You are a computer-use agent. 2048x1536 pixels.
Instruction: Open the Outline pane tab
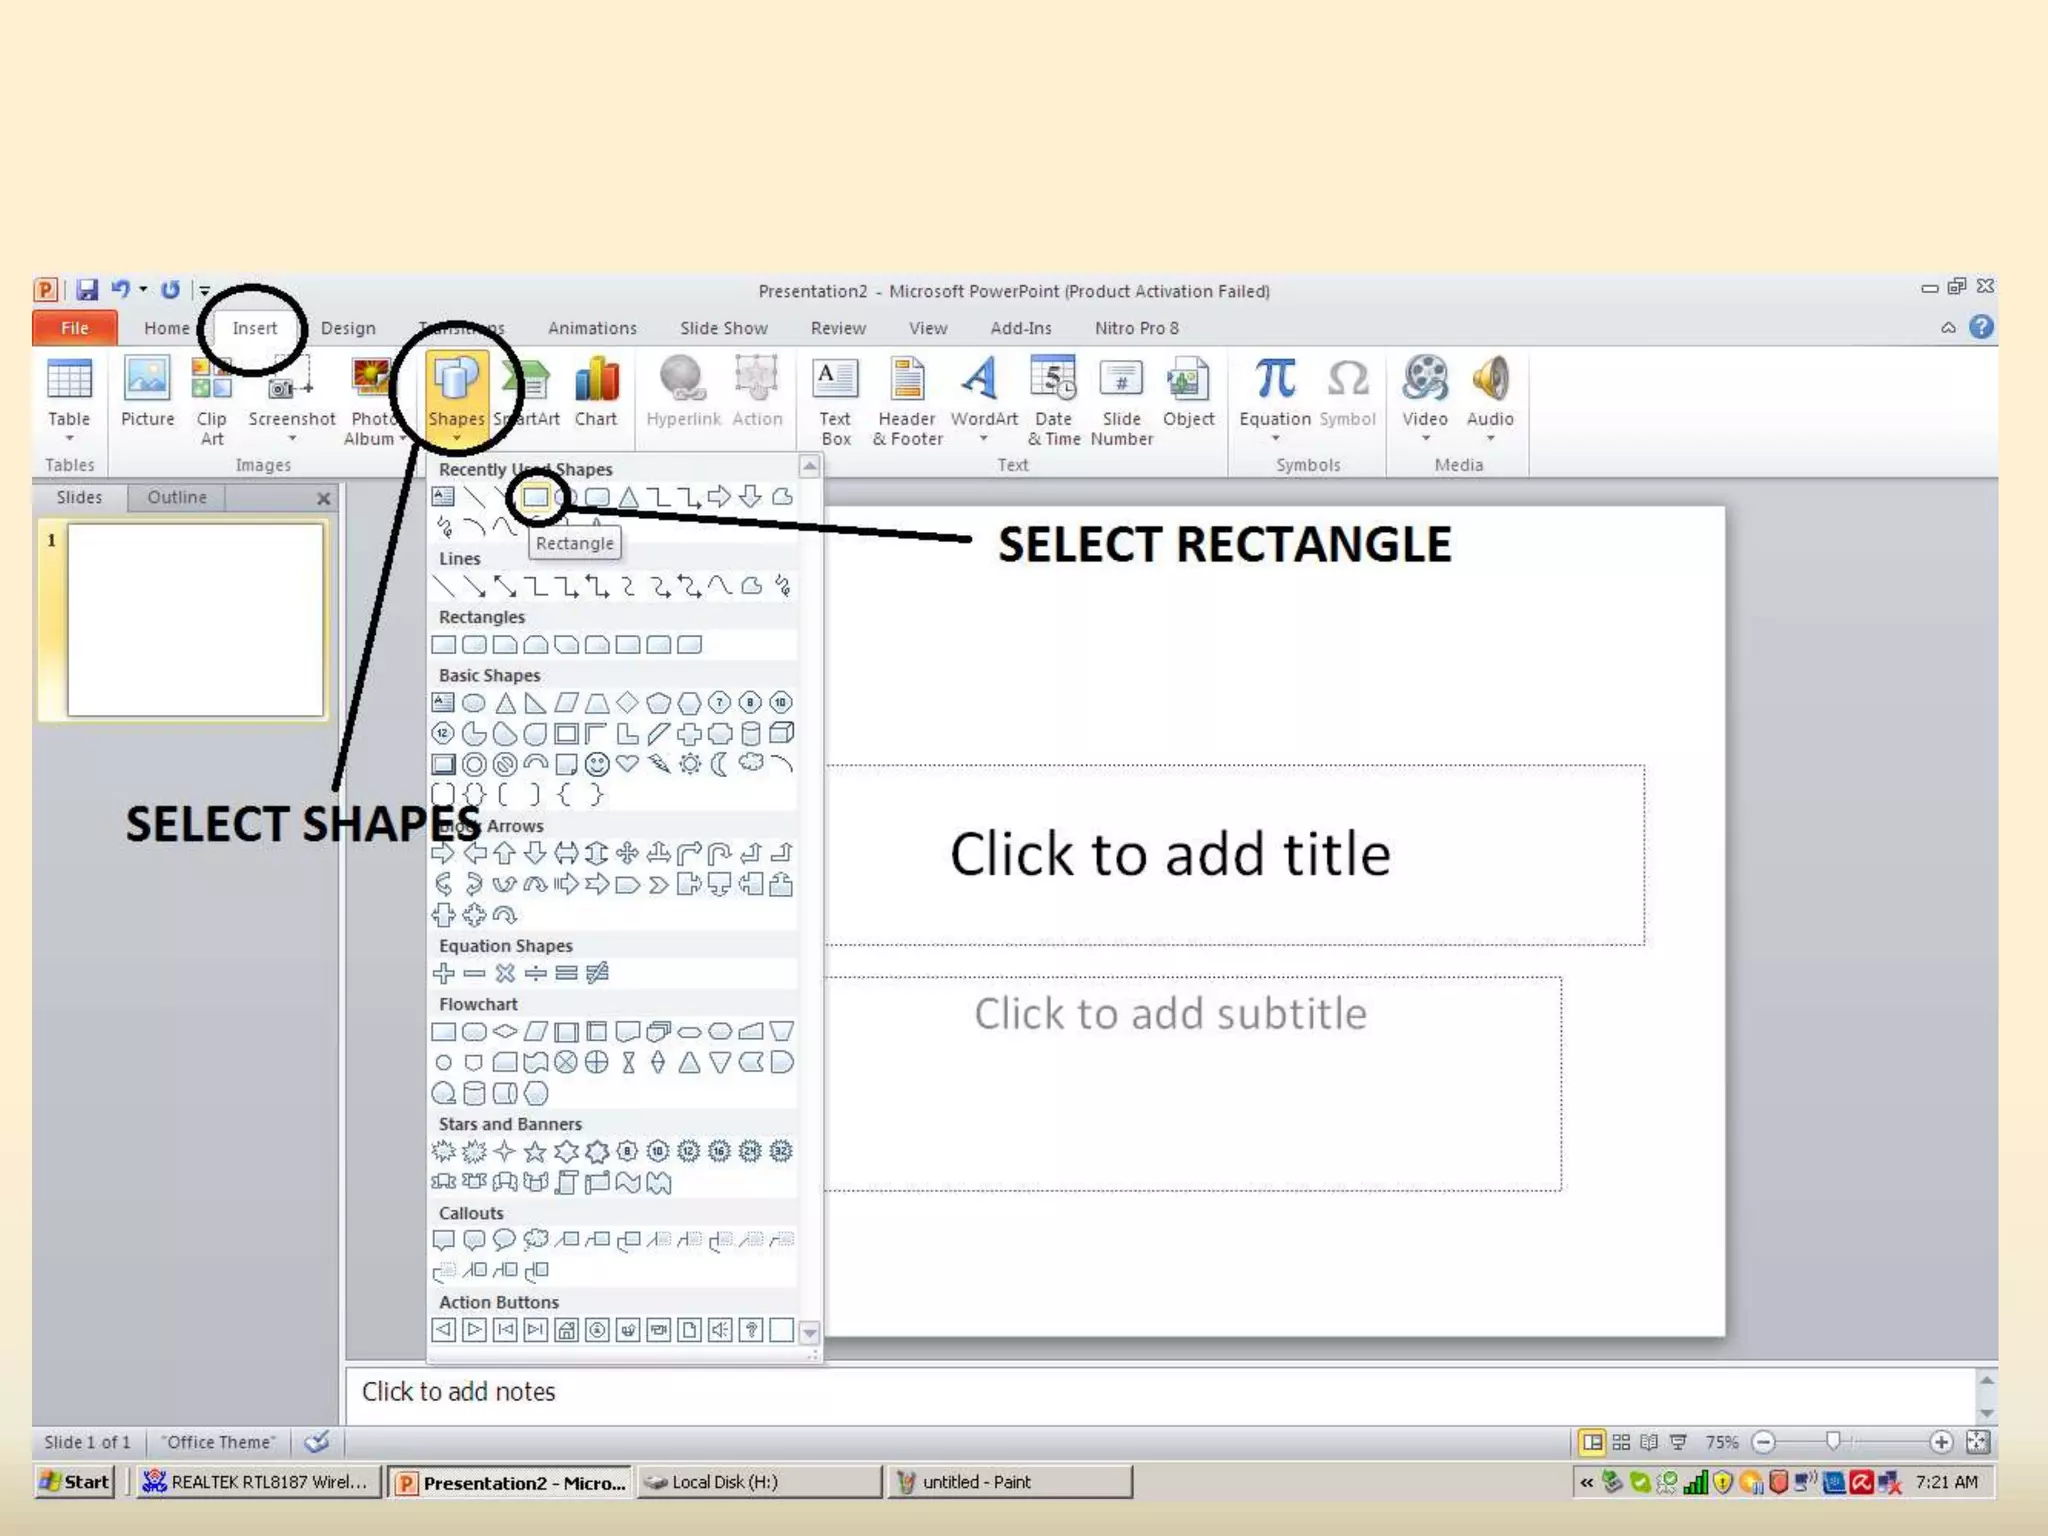(x=177, y=497)
